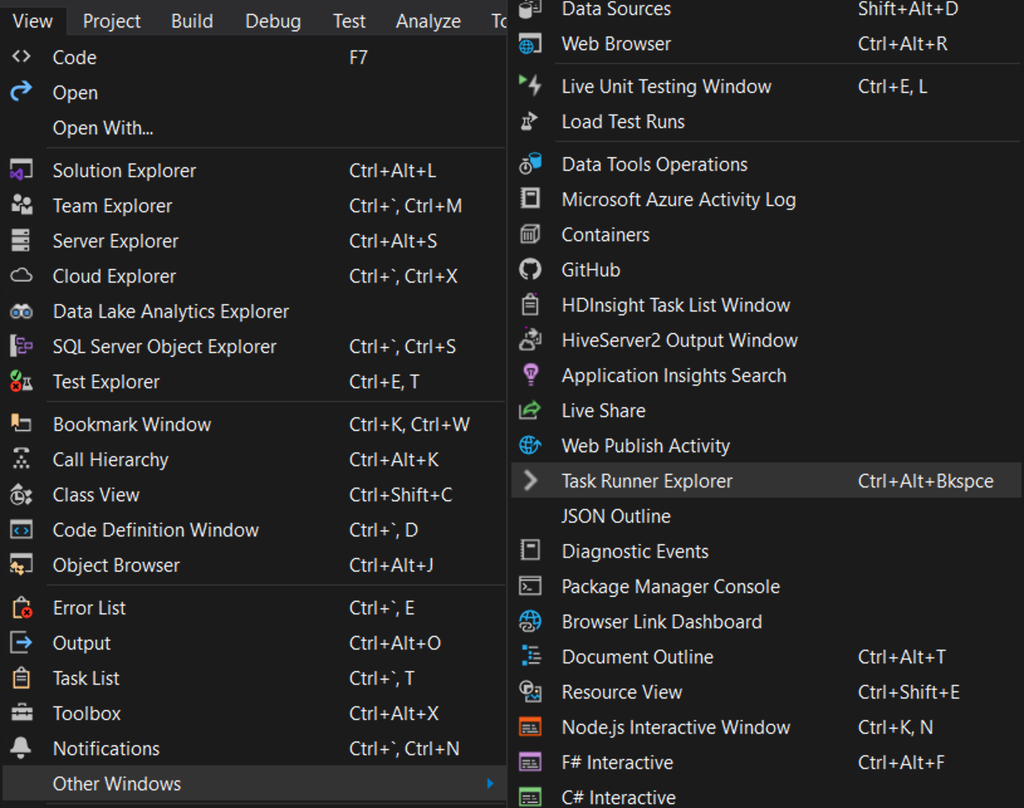
Task: Click the SQL Server Object Explorer icon
Action: (x=21, y=346)
